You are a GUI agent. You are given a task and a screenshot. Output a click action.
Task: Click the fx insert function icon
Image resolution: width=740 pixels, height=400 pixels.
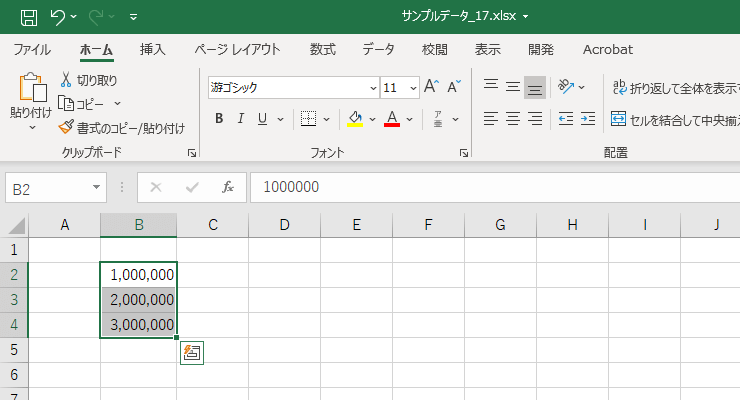[x=227, y=188]
